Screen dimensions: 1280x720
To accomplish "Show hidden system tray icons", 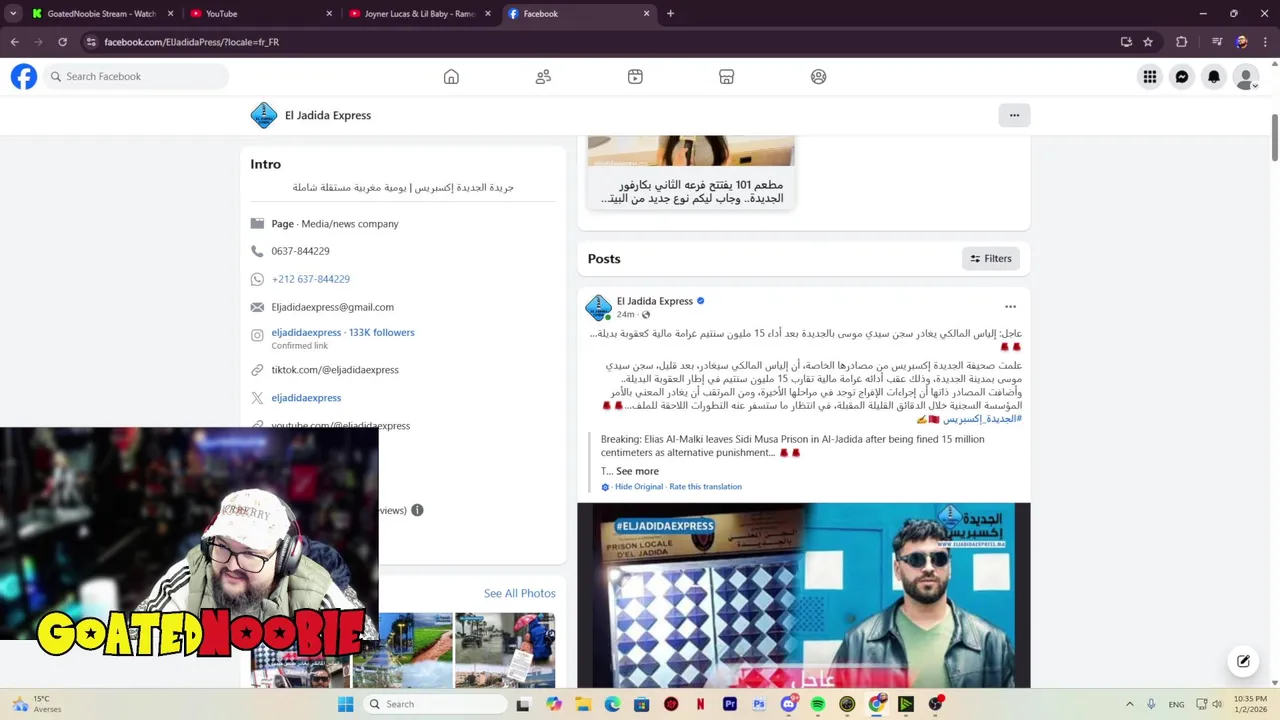I will pyautogui.click(x=1130, y=704).
